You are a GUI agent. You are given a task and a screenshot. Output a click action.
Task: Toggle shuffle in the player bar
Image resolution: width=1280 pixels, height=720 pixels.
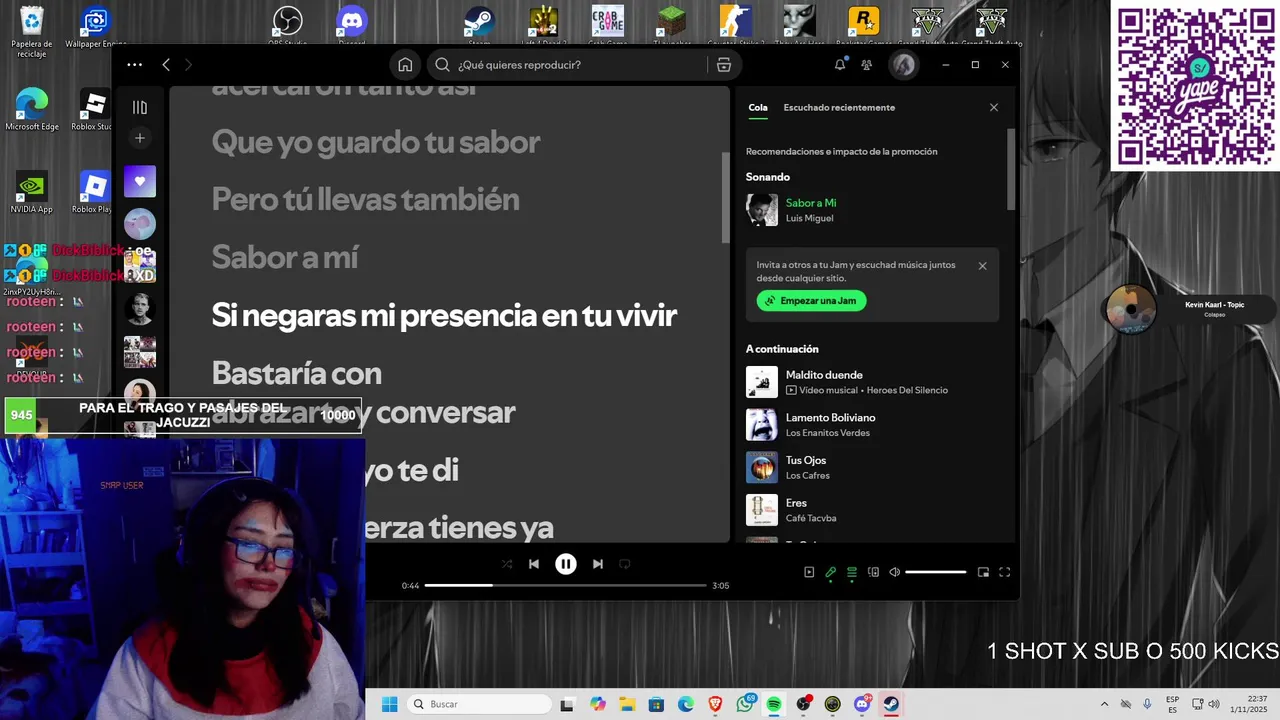[x=507, y=564]
